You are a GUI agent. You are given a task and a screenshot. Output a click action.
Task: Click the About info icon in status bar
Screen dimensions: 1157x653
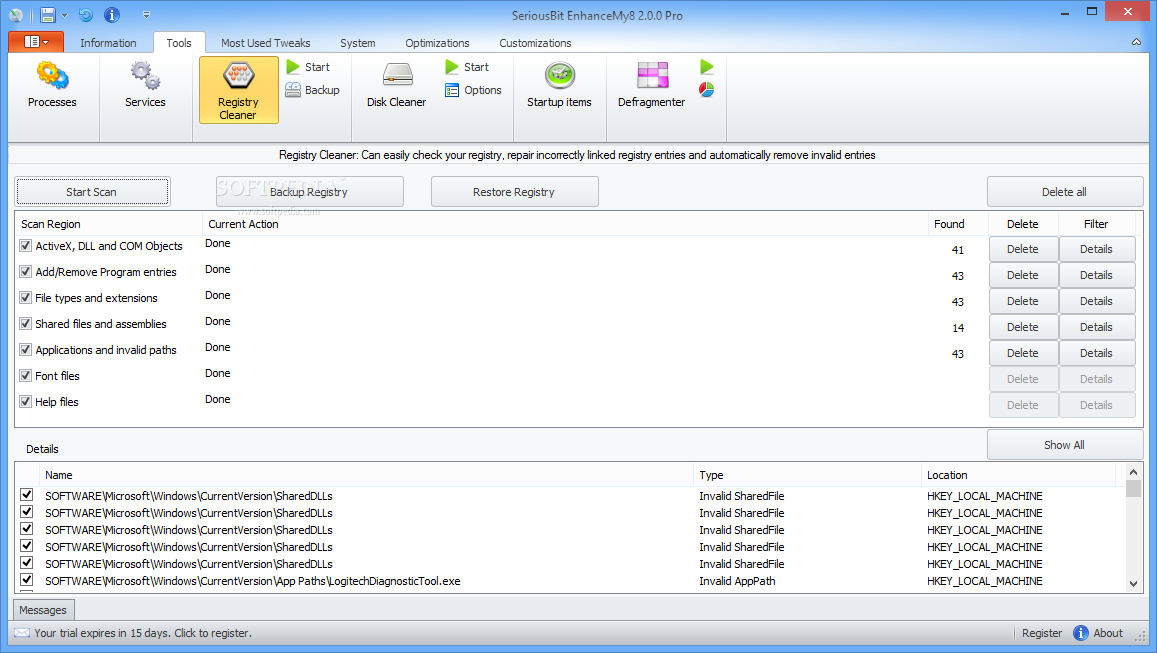coord(1080,633)
